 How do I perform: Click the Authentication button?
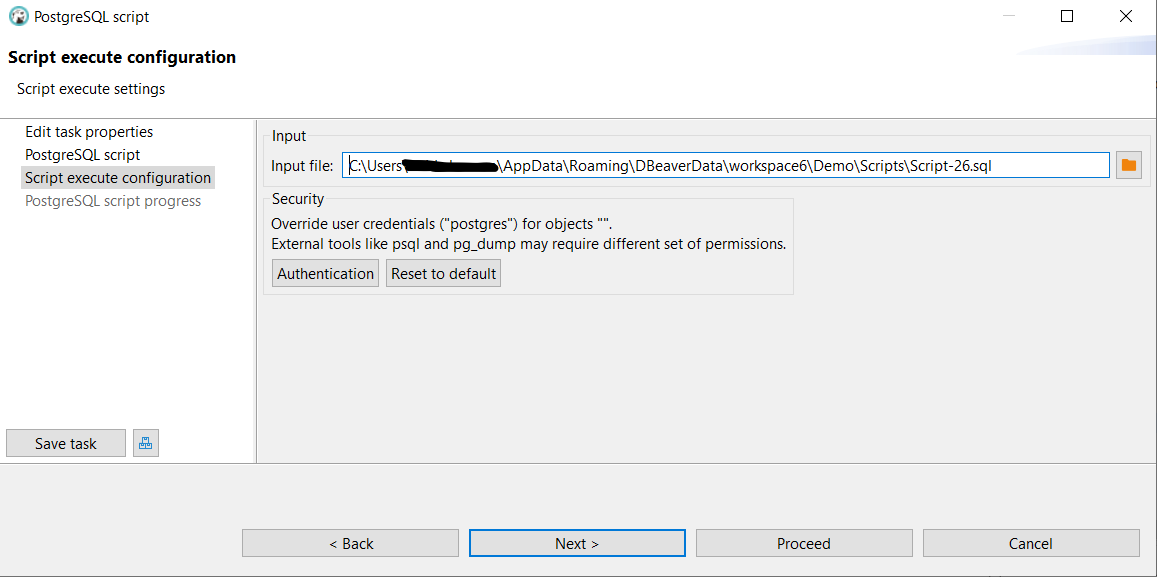coord(325,272)
